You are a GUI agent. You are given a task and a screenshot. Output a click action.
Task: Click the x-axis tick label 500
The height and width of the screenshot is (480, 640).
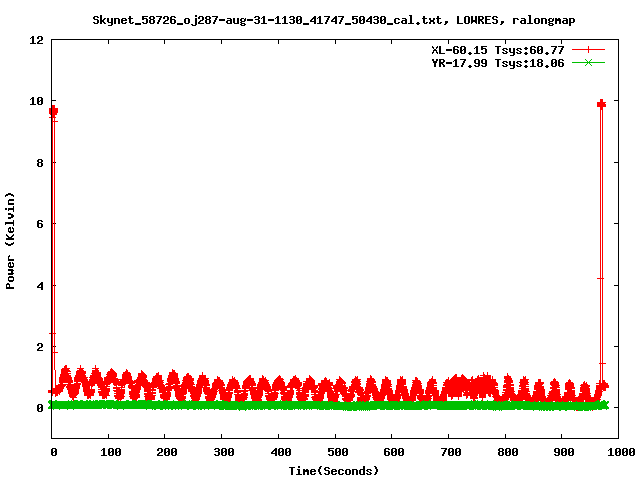338,452
